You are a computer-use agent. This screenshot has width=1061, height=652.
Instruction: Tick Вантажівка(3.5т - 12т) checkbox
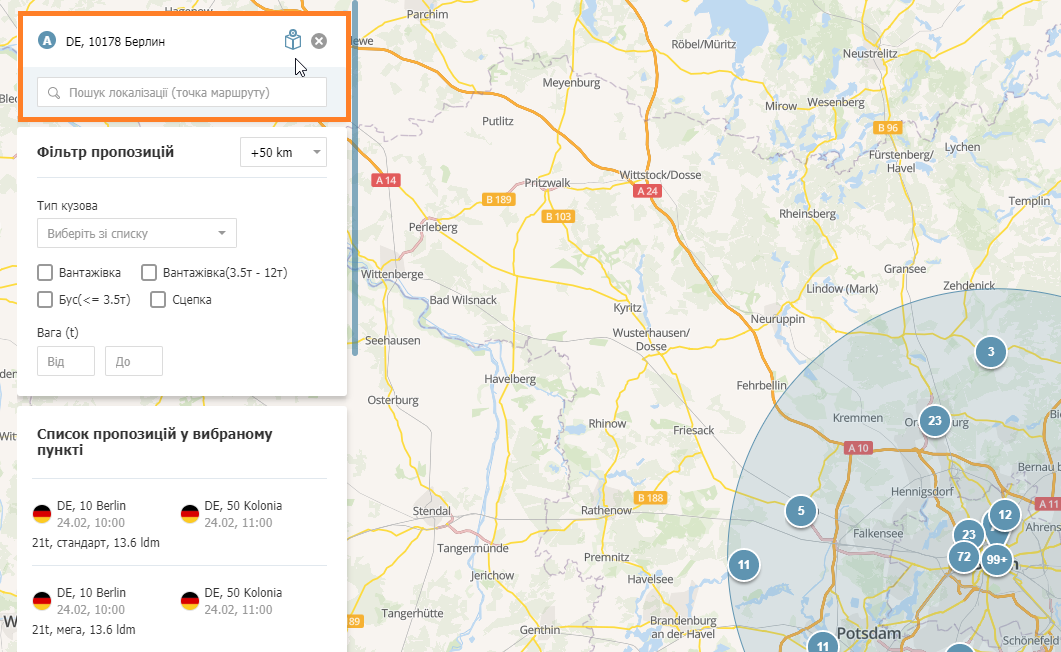pos(149,273)
